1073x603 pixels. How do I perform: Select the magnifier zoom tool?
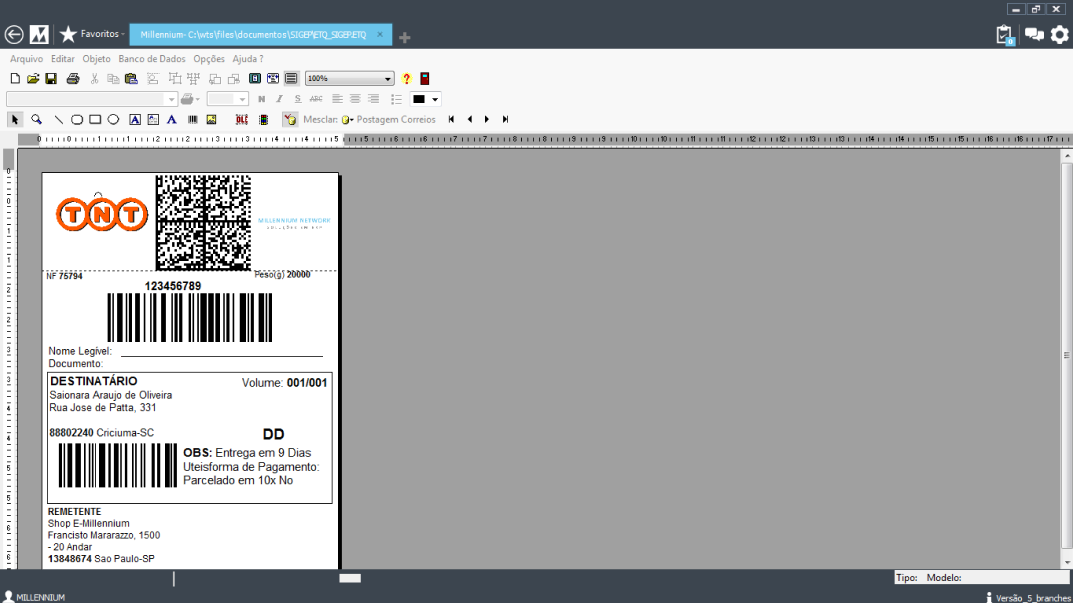[x=36, y=119]
